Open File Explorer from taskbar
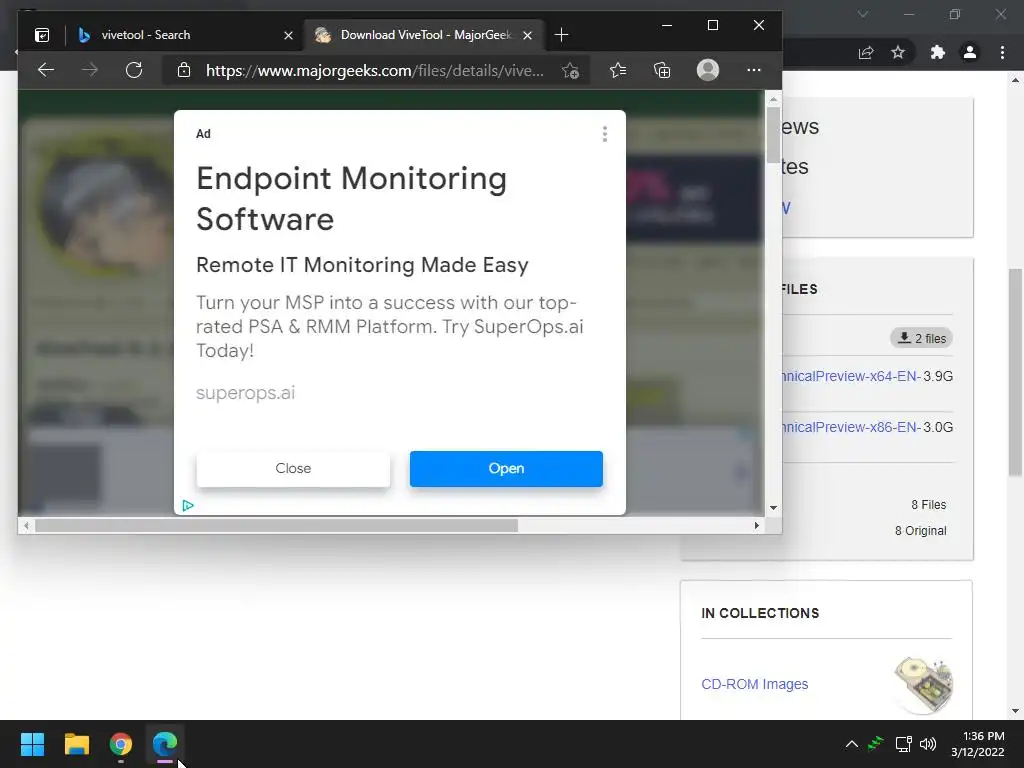This screenshot has width=1024, height=768. click(x=76, y=744)
